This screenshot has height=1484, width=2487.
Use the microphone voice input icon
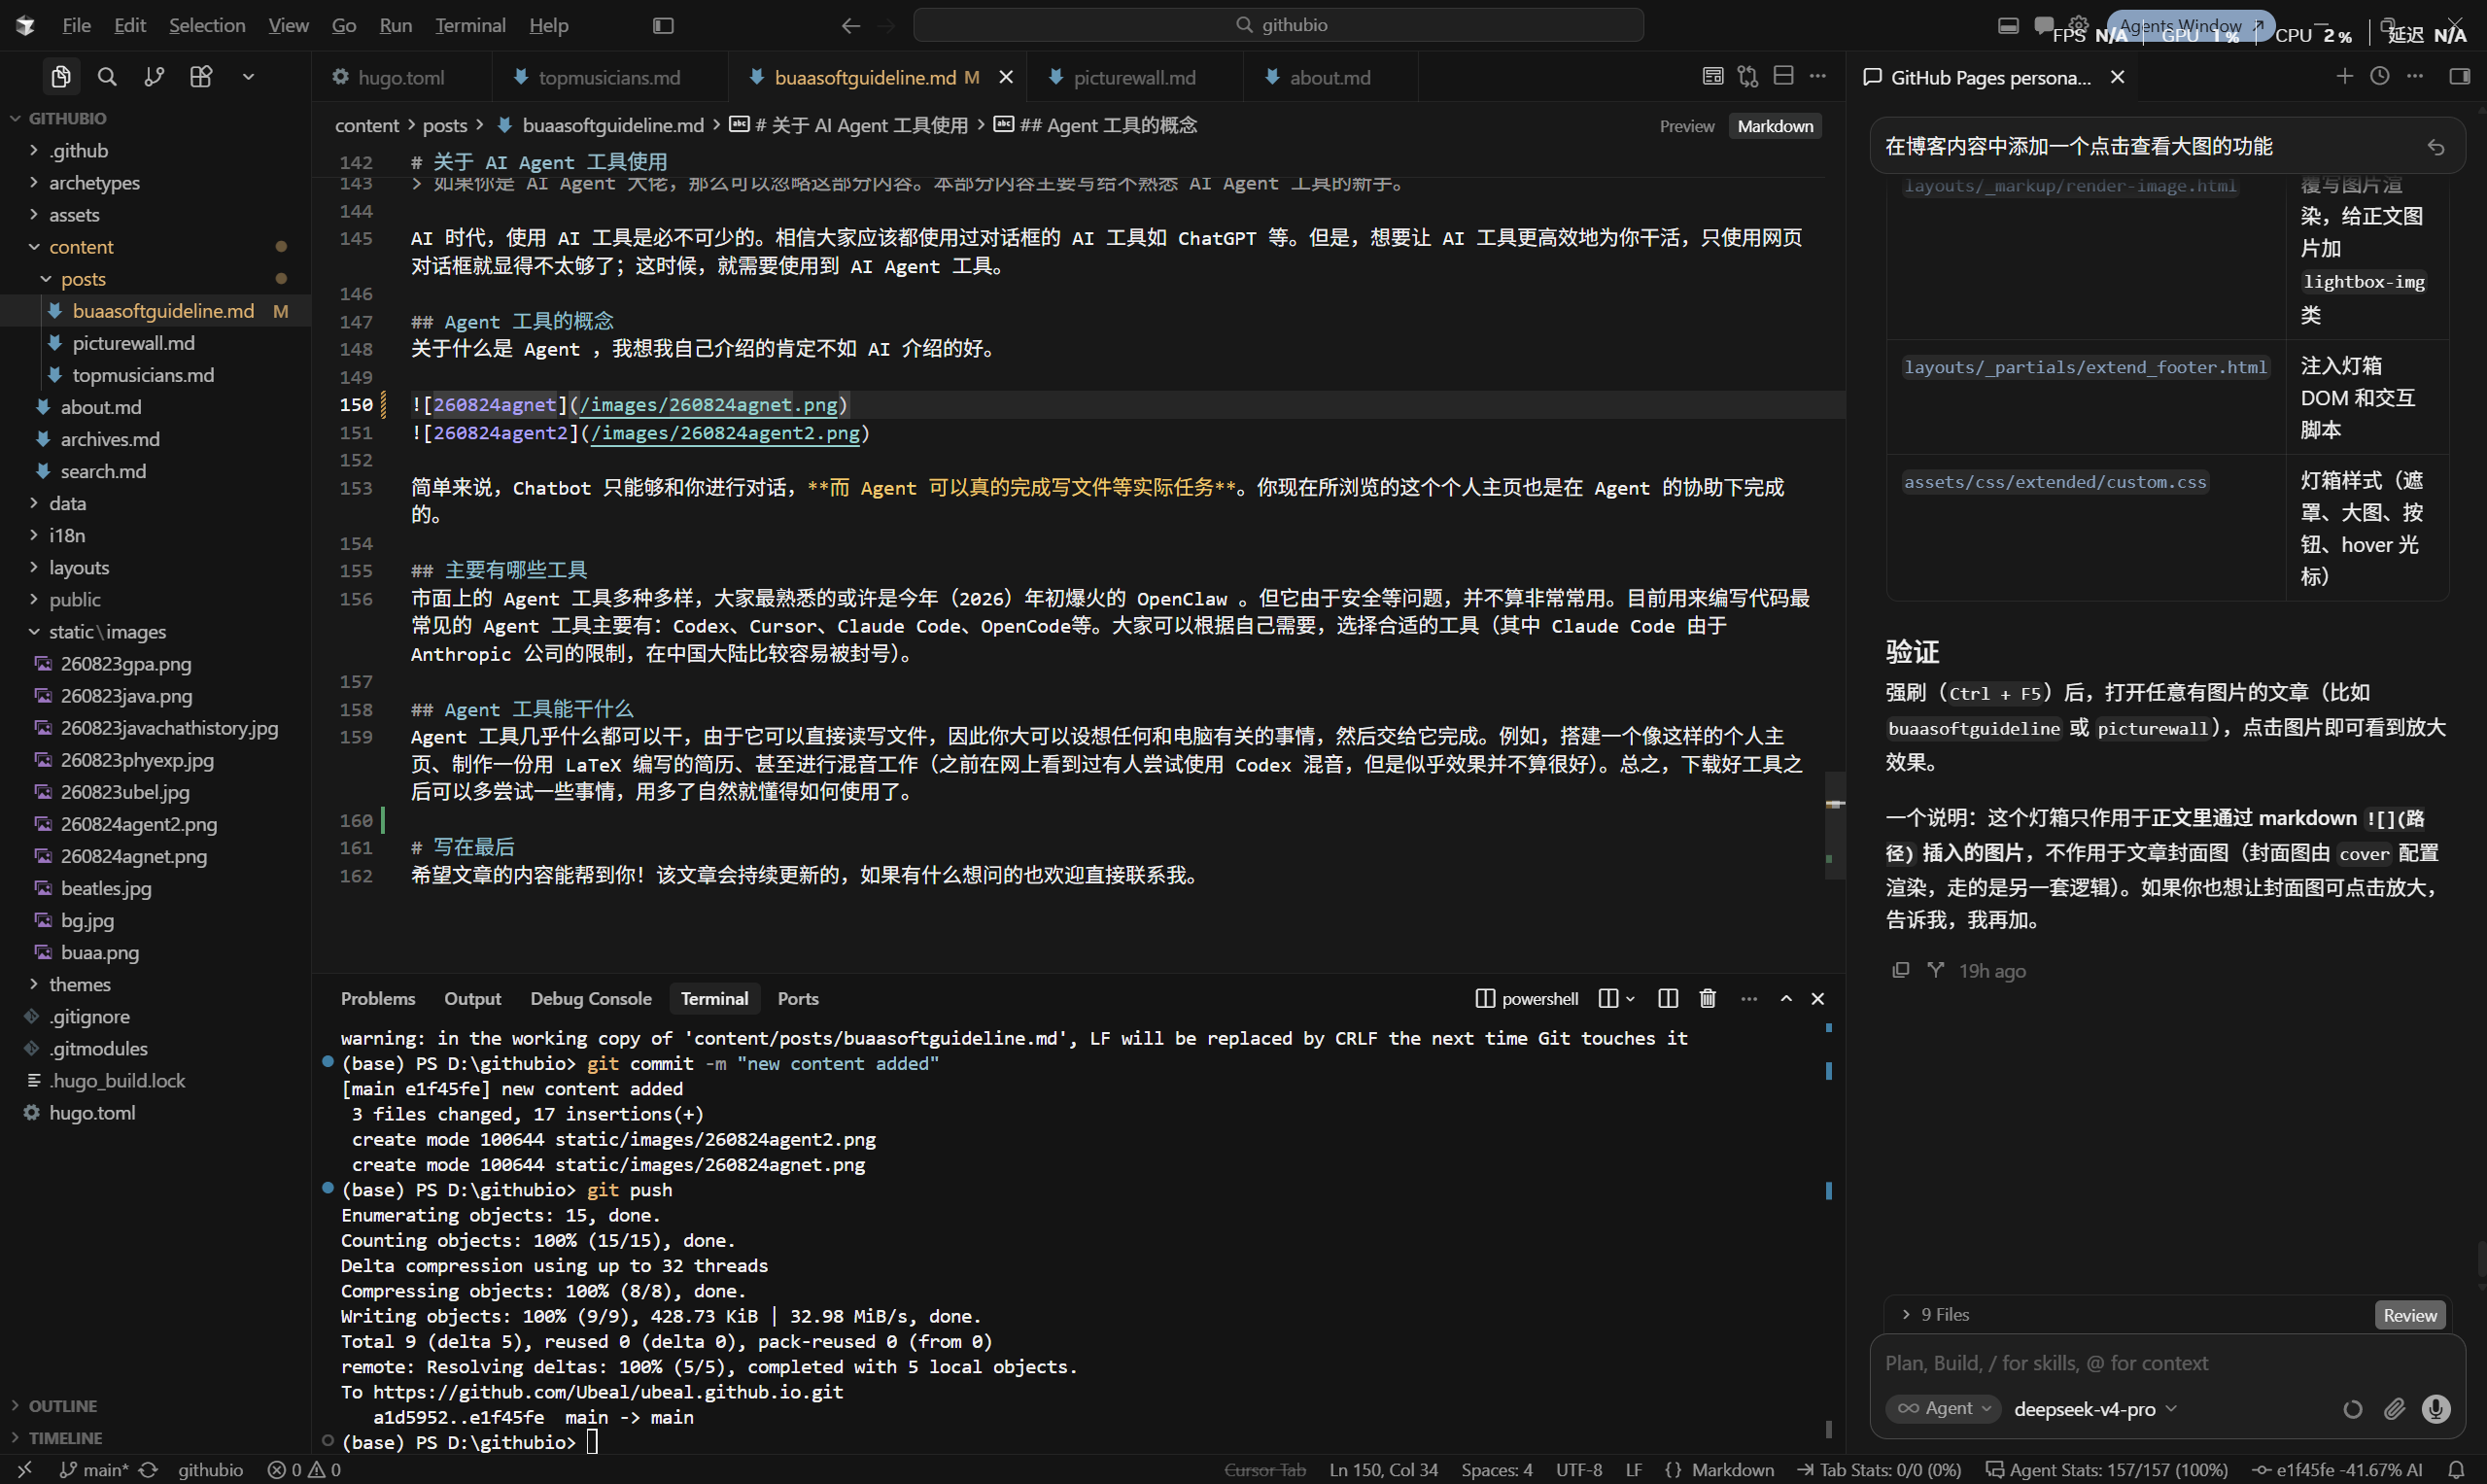coord(2436,1409)
